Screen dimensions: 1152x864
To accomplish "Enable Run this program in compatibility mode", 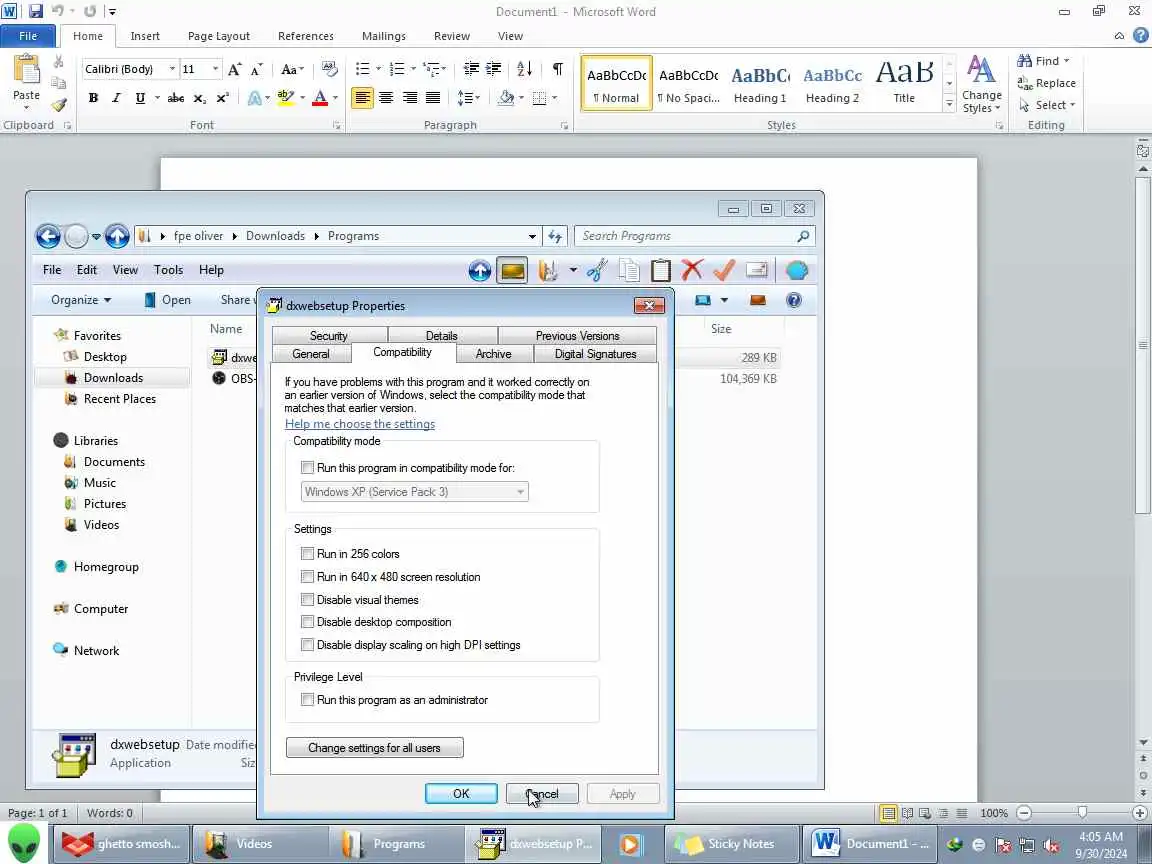I will [x=307, y=467].
